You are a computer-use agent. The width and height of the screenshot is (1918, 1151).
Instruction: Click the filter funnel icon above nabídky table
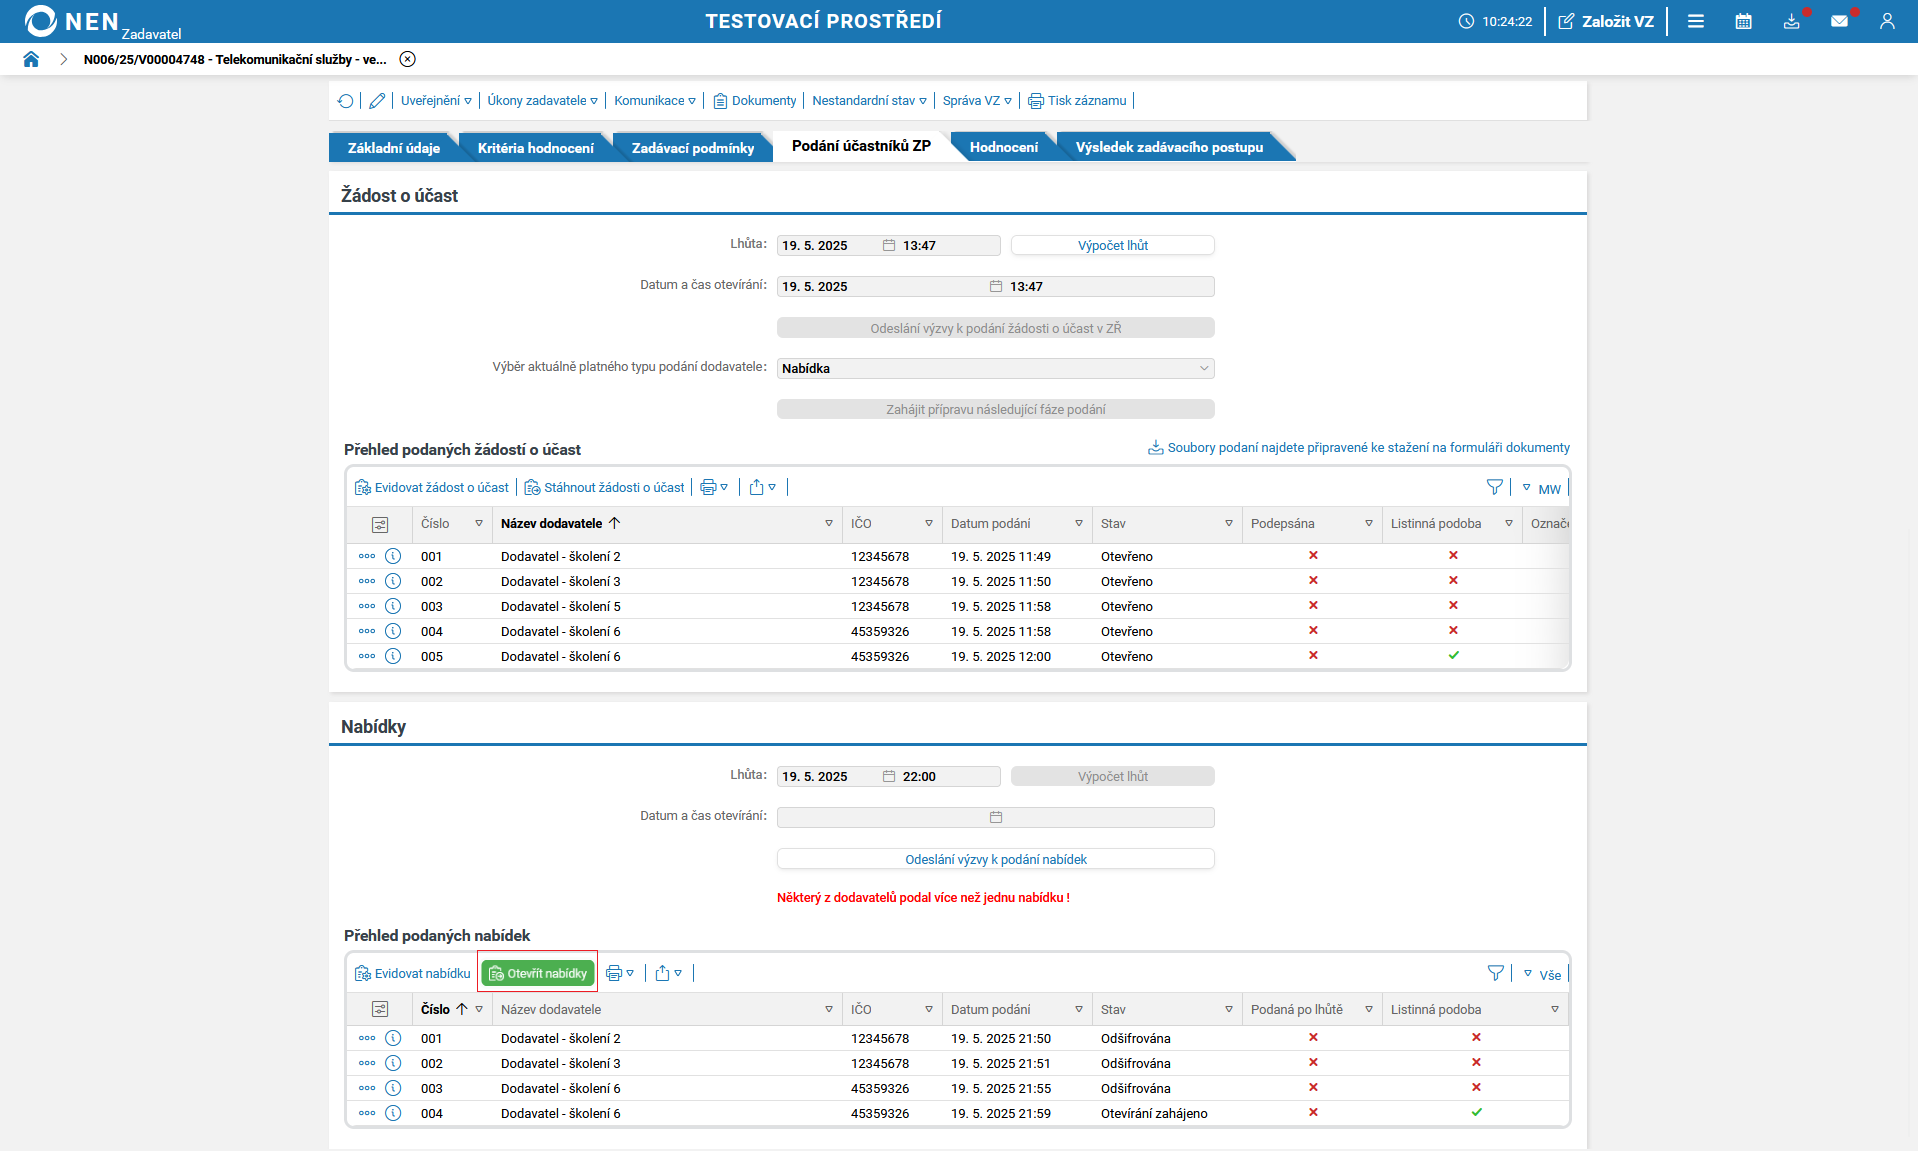pos(1495,973)
